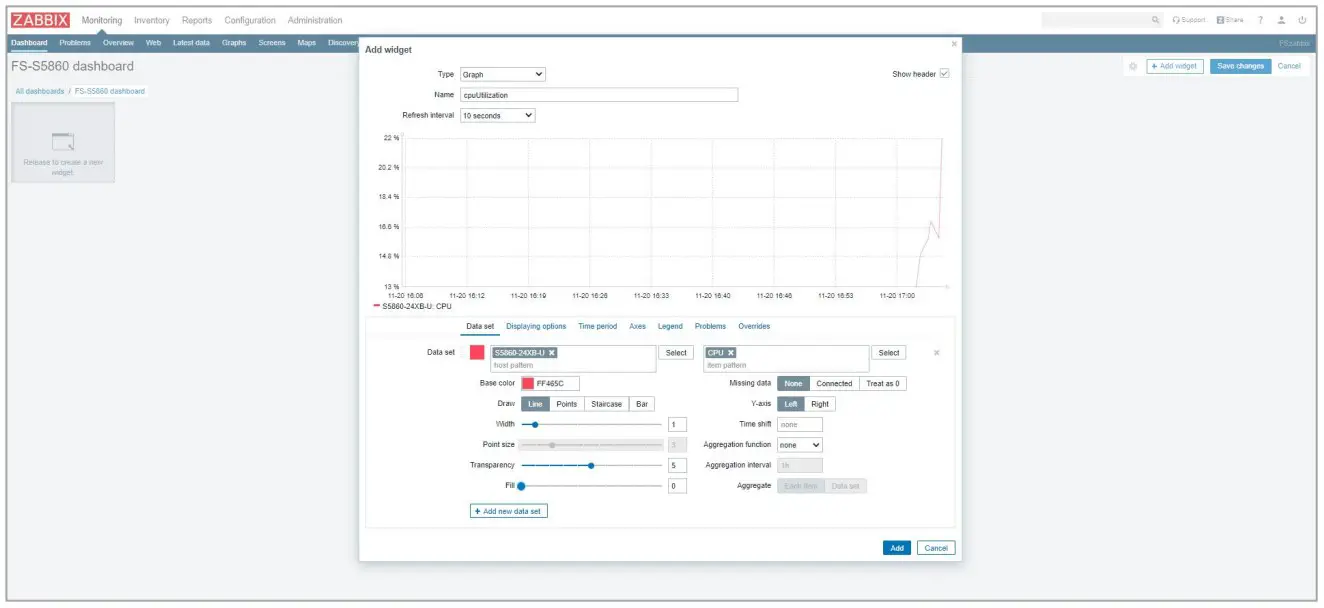Open the Share link

(1230, 20)
